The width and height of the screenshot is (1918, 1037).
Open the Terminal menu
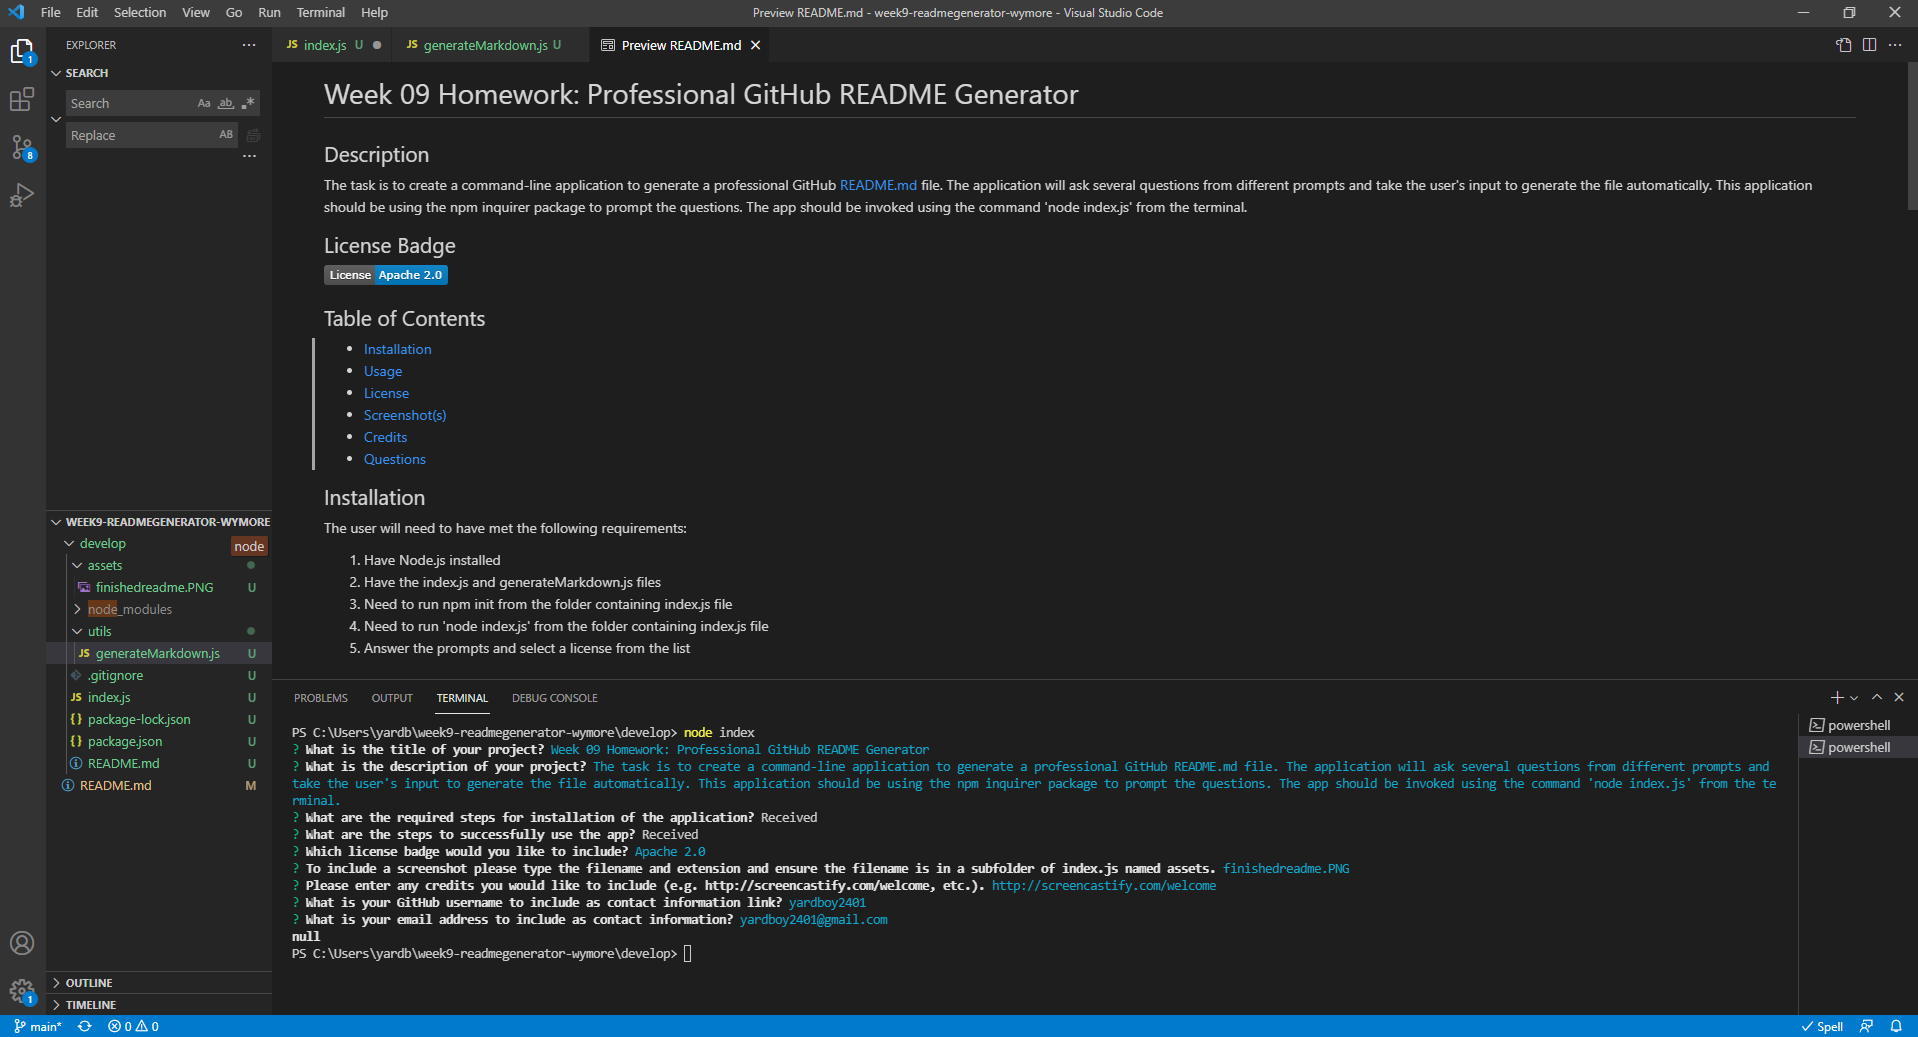pyautogui.click(x=320, y=13)
